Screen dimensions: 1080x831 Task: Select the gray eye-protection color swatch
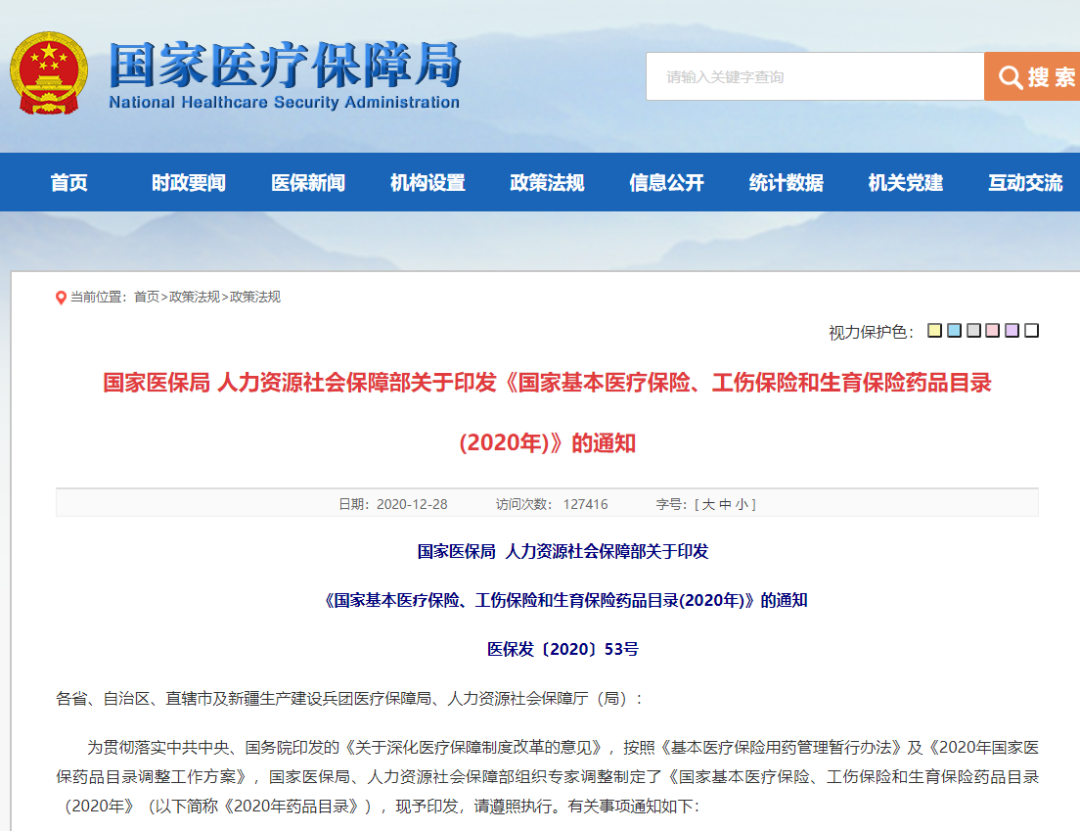(973, 331)
